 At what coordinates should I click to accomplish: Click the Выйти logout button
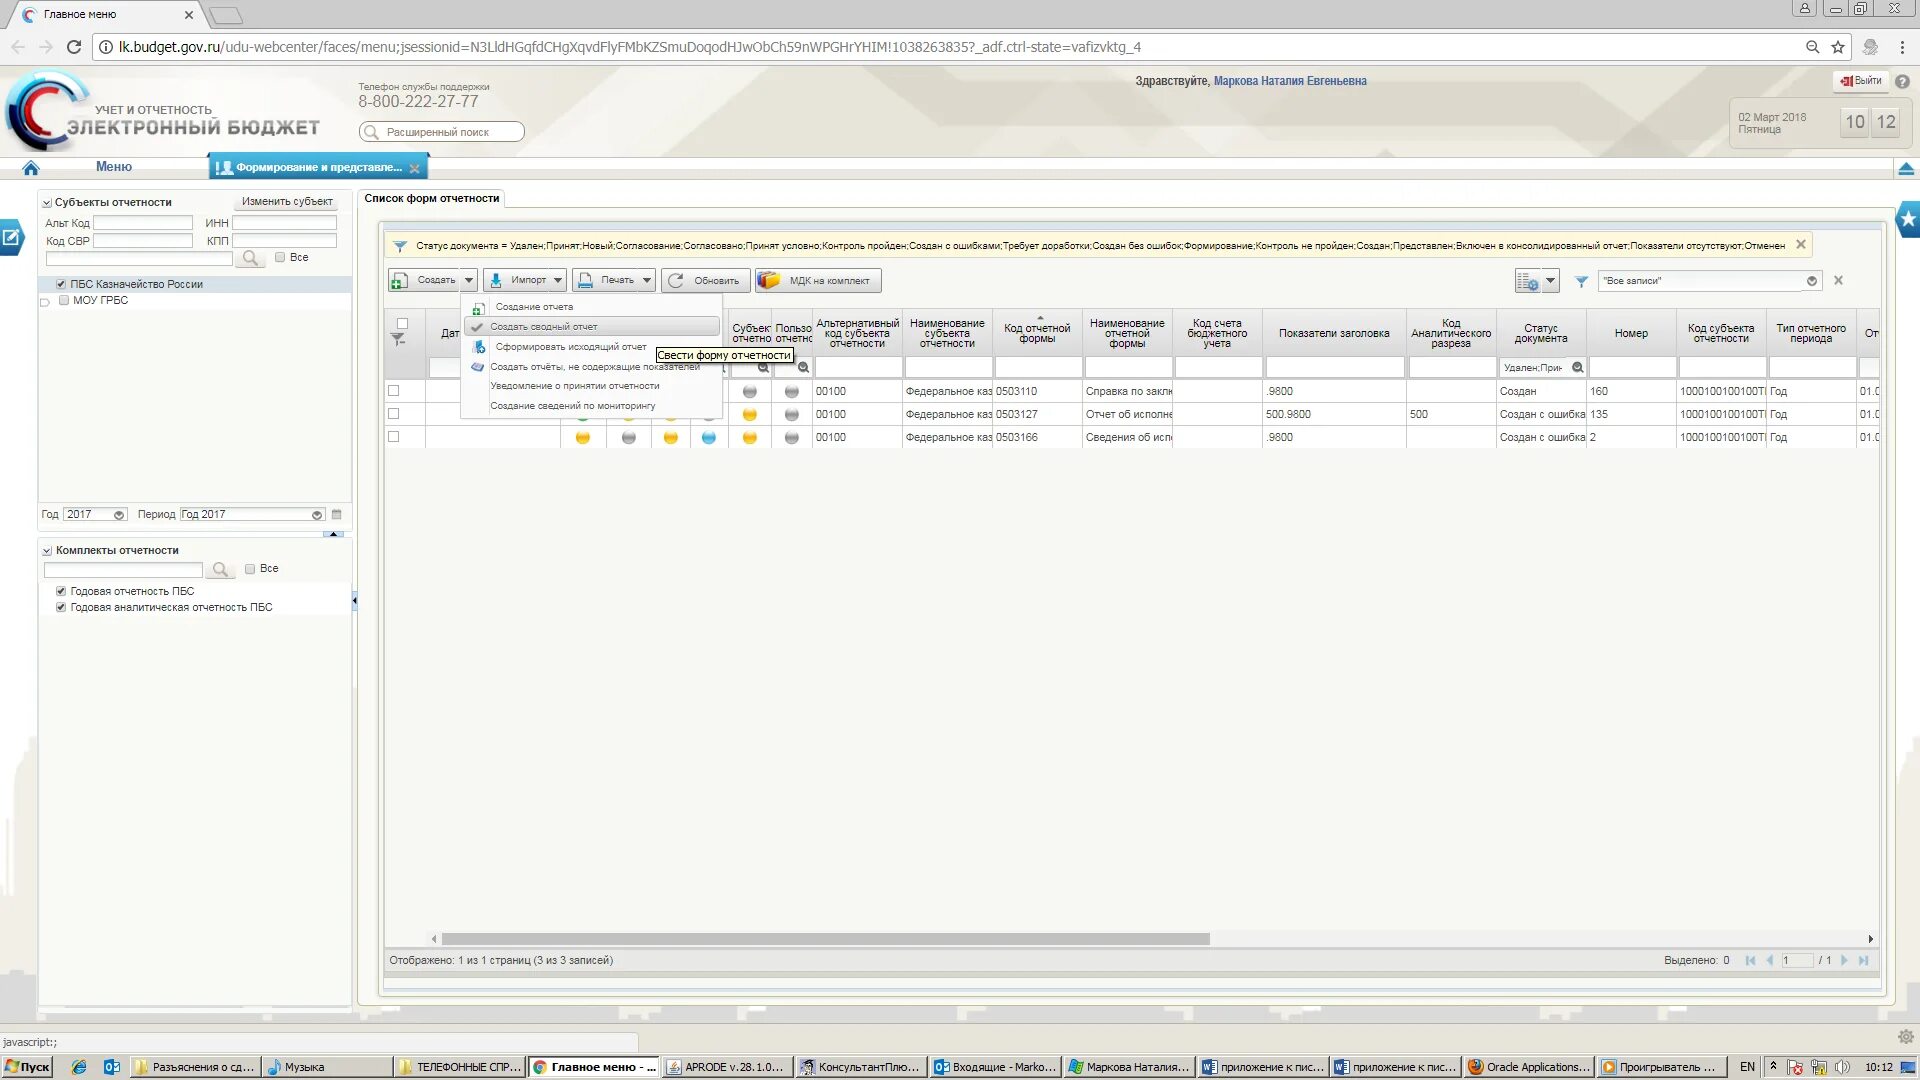[x=1860, y=81]
